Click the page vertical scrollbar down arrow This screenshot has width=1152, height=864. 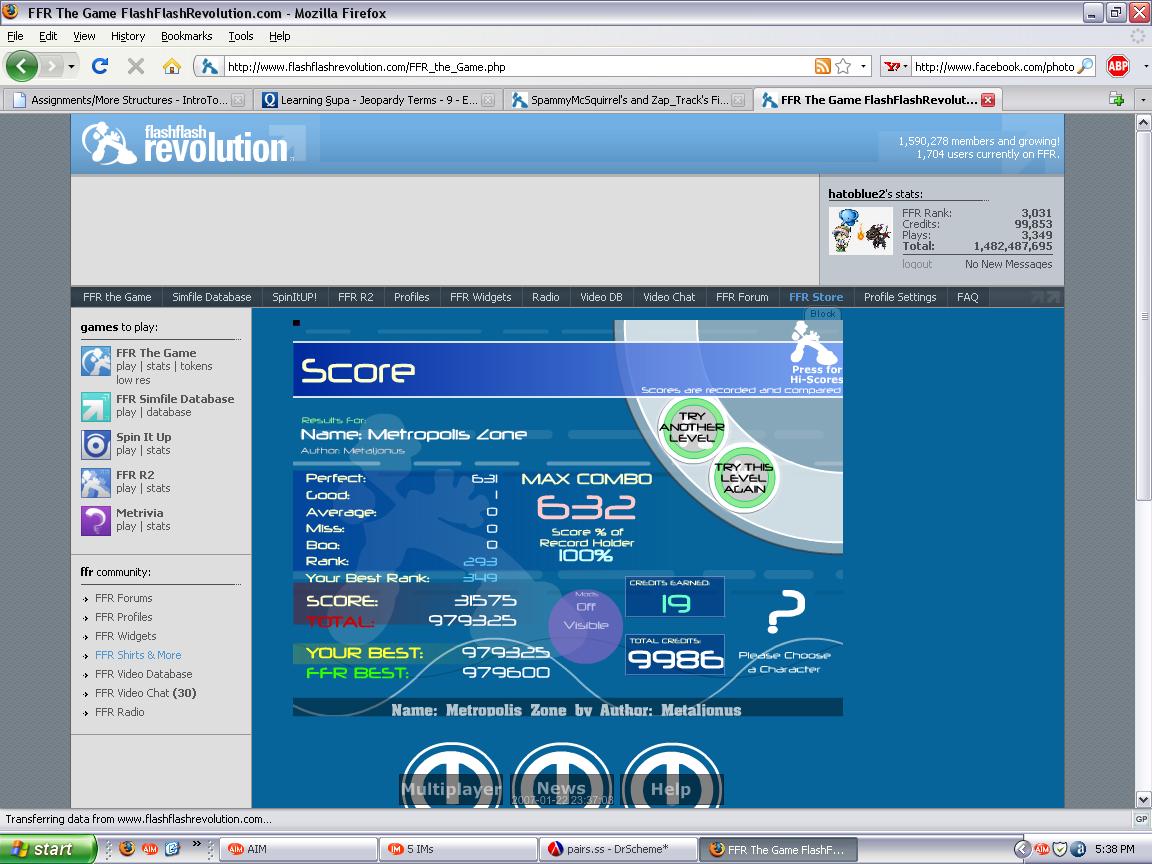click(1143, 799)
